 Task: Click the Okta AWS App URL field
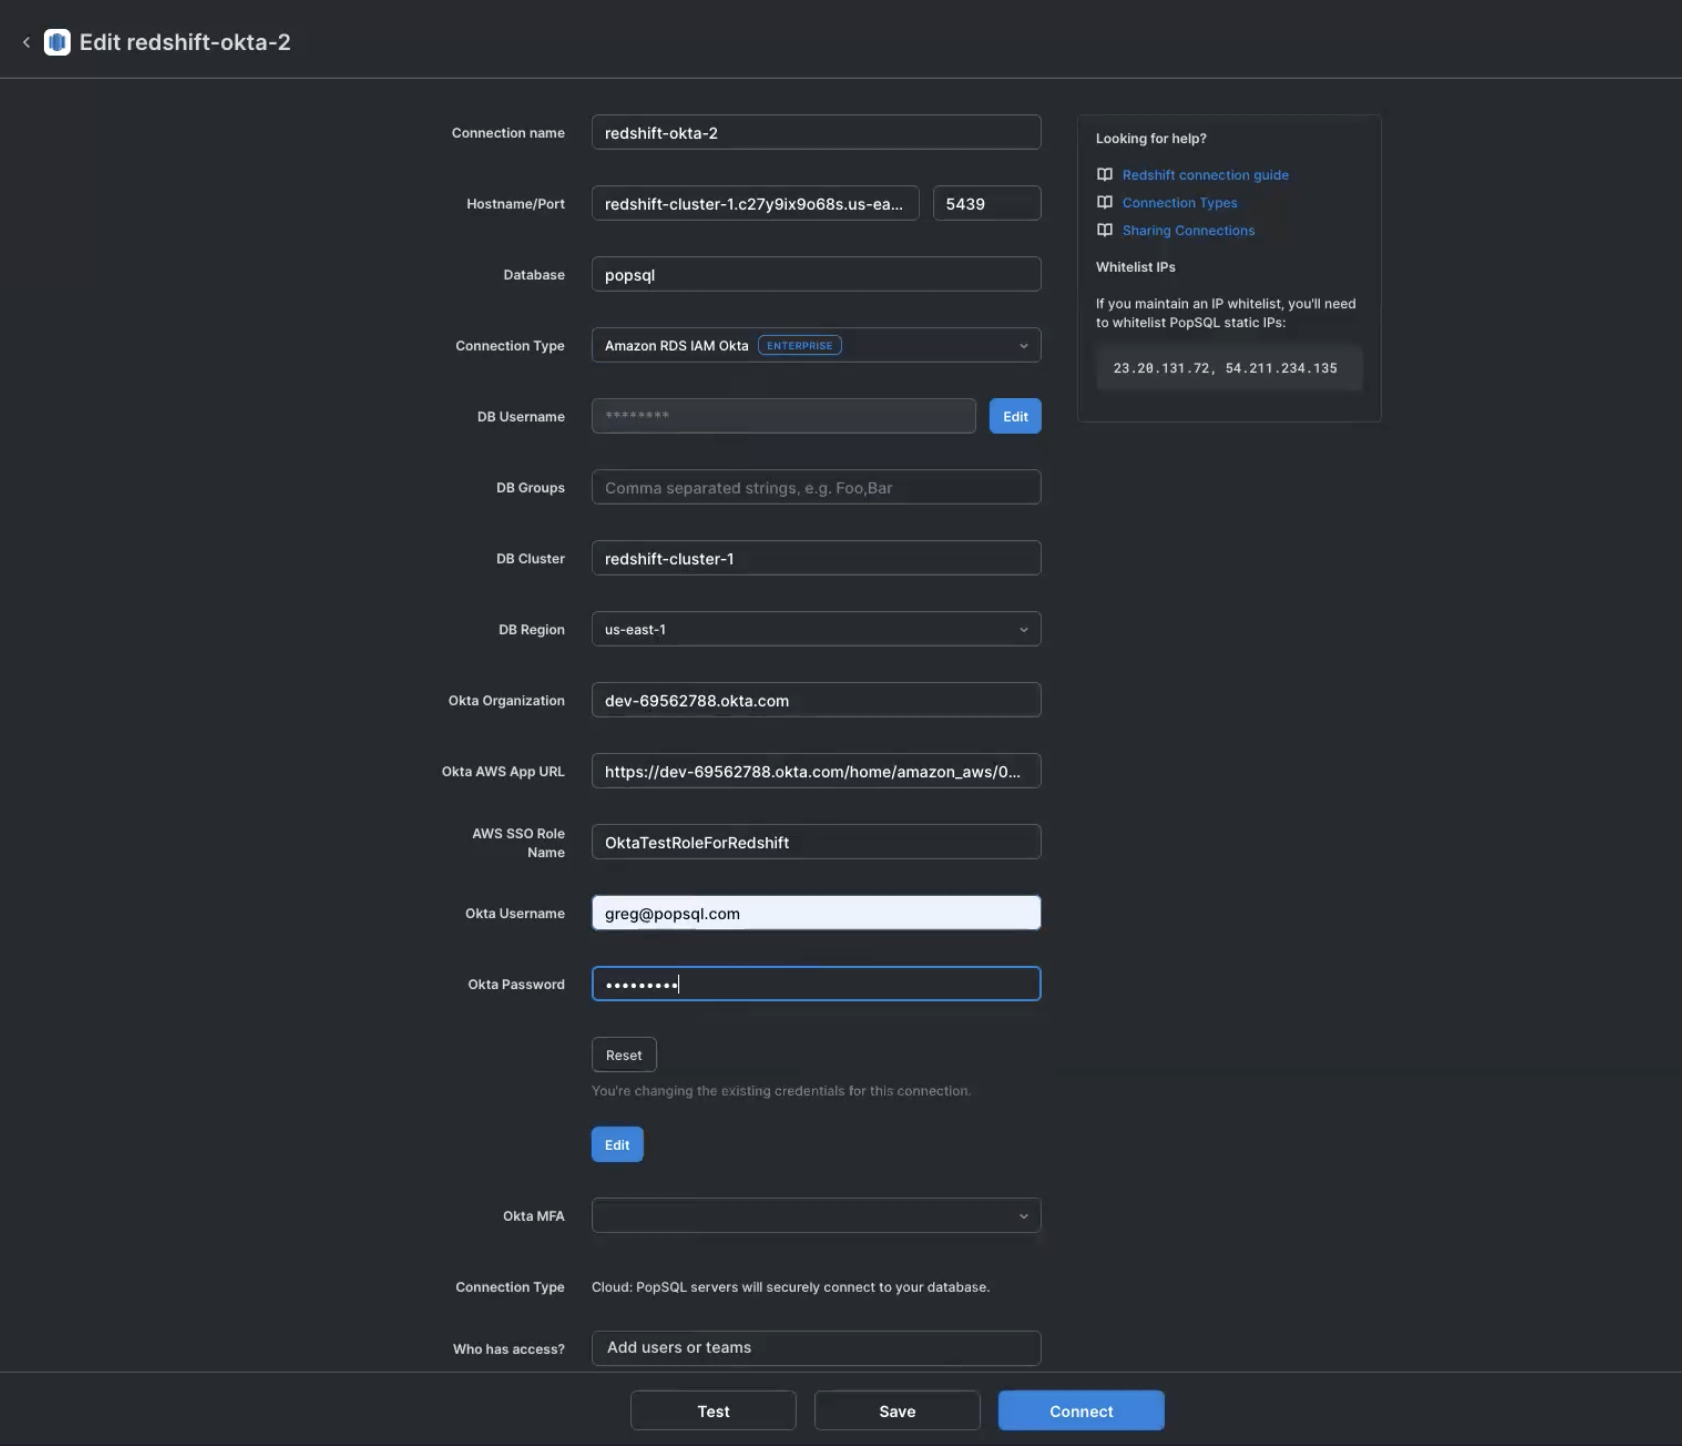816,771
